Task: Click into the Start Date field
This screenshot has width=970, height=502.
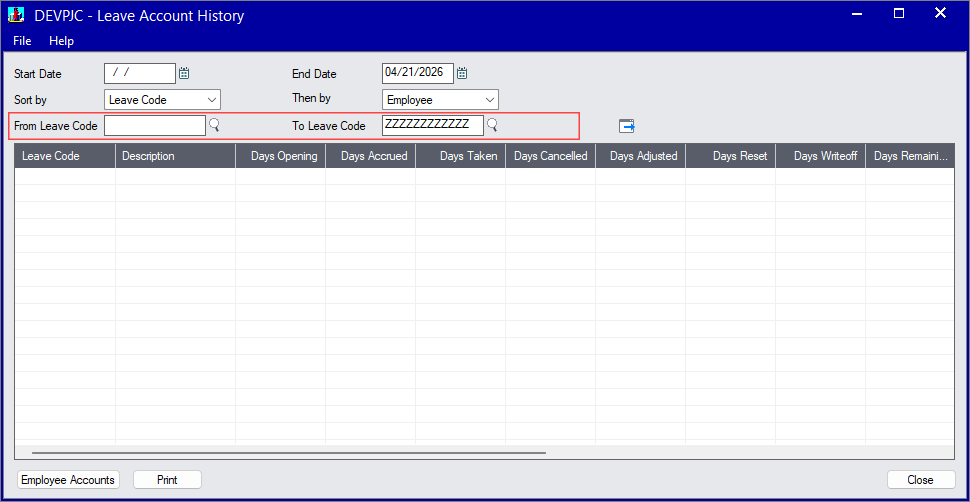Action: click(139, 73)
